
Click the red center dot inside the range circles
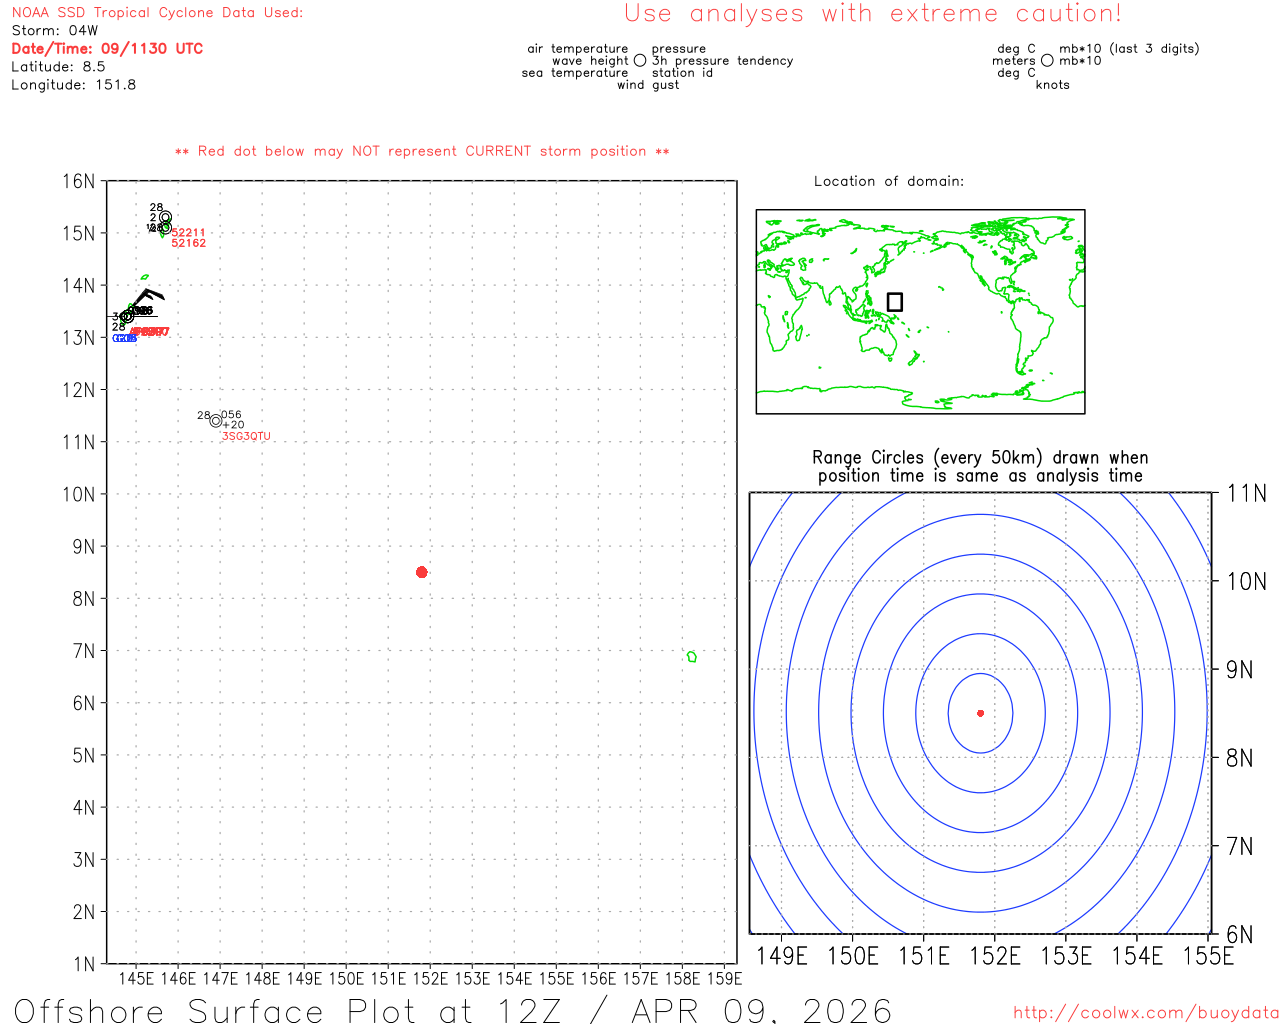(x=980, y=713)
